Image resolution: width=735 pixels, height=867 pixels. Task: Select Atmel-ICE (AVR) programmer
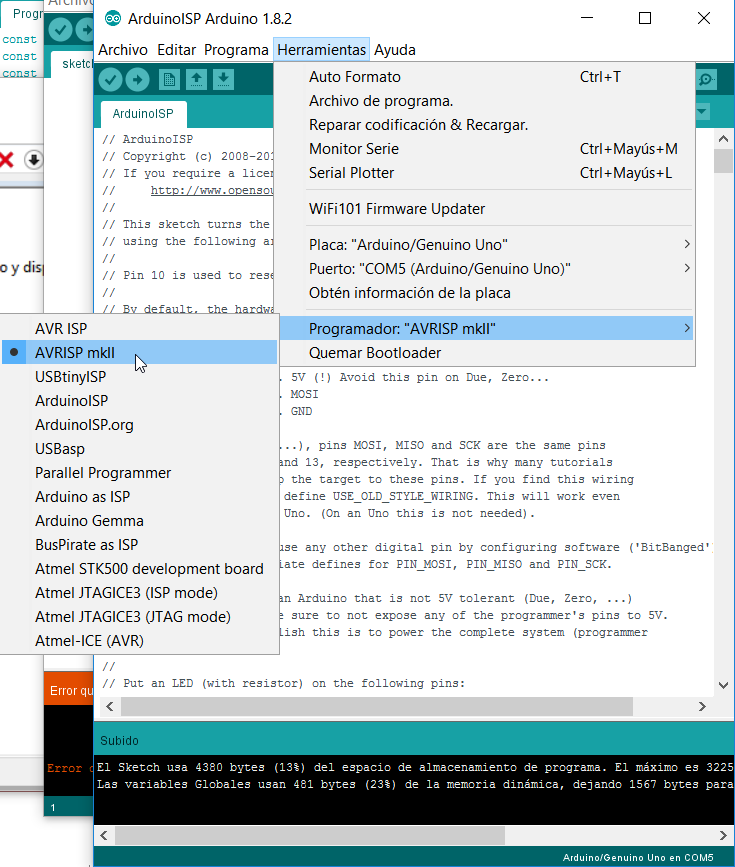pos(139,641)
